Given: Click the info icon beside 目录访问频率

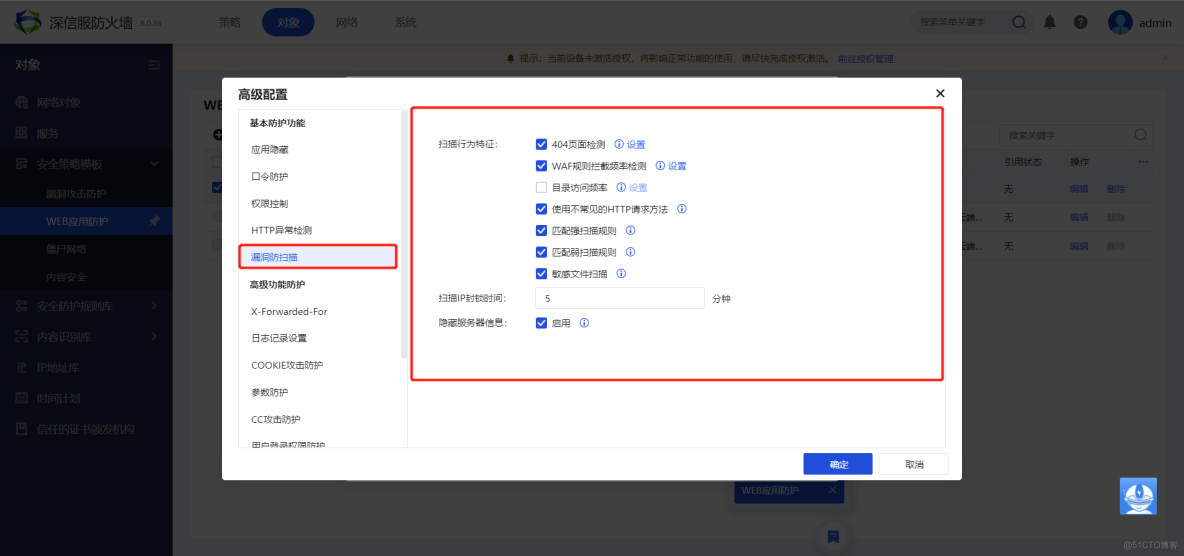Looking at the screenshot, I should (x=621, y=187).
